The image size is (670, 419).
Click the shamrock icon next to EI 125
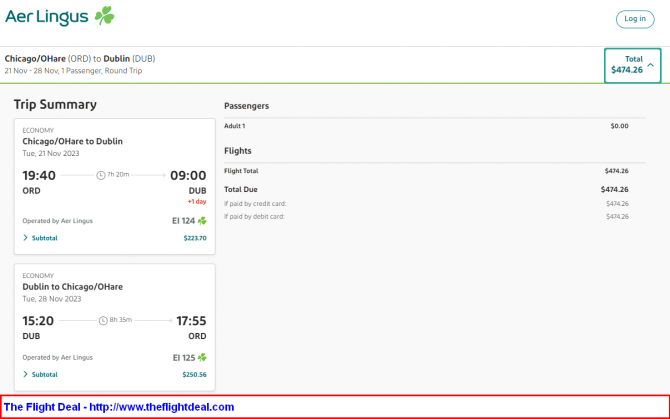click(202, 357)
